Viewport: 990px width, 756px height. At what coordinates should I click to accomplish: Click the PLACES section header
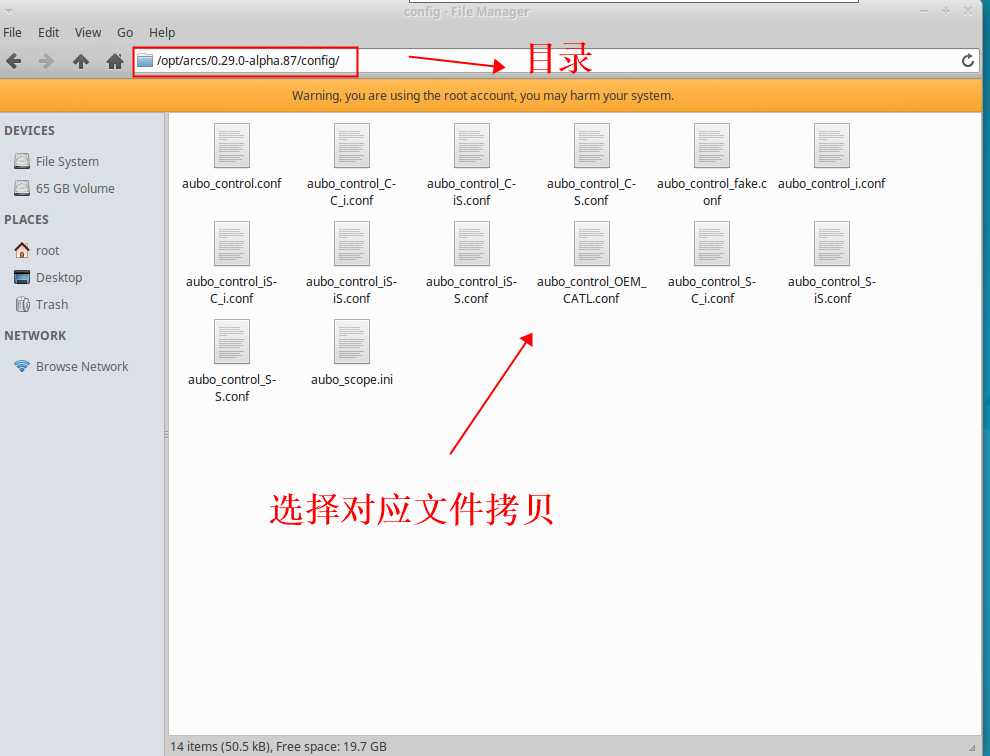click(27, 220)
